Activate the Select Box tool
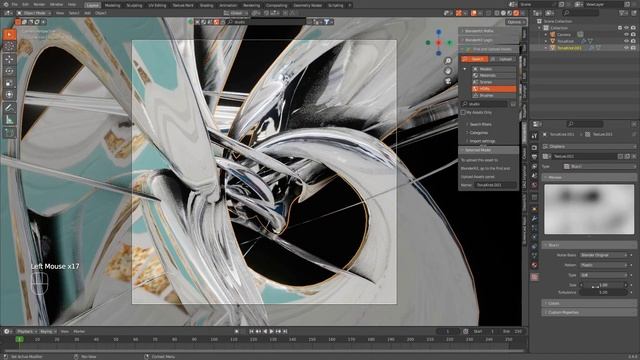This screenshot has height=360, width=640. tap(9, 34)
